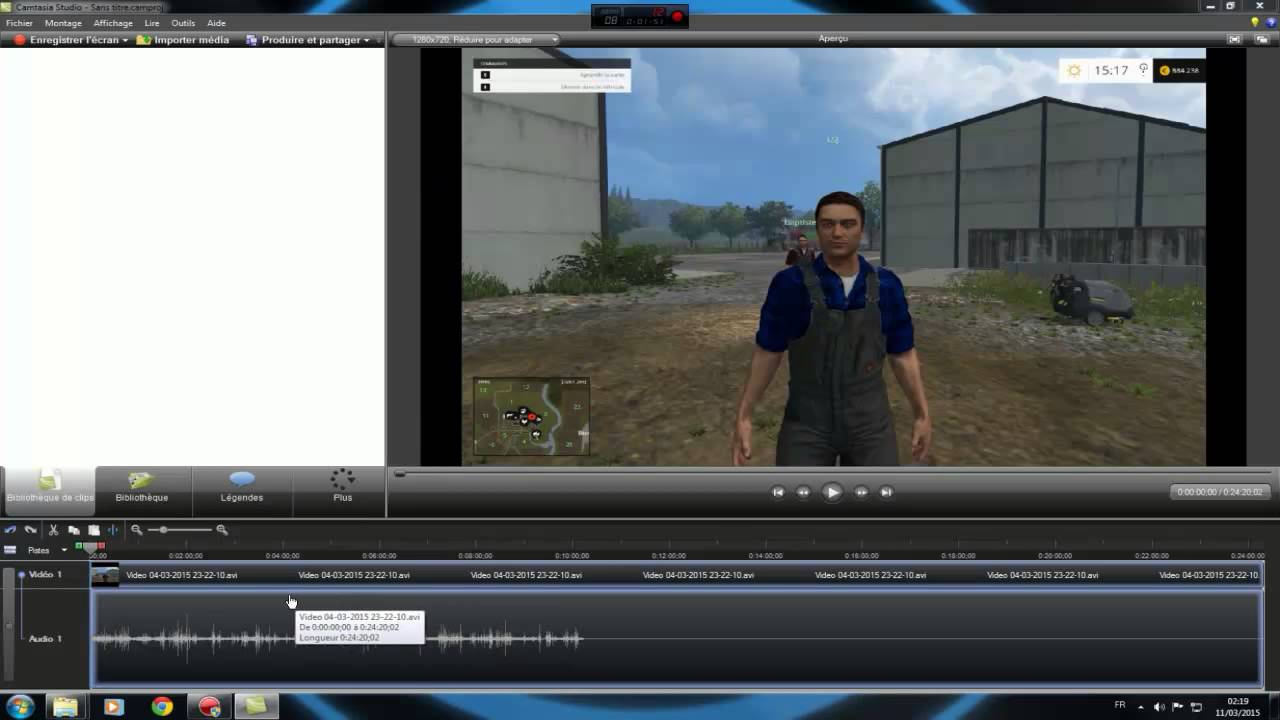Jump to next clip in preview
This screenshot has height=720, width=1280.
[x=886, y=492]
